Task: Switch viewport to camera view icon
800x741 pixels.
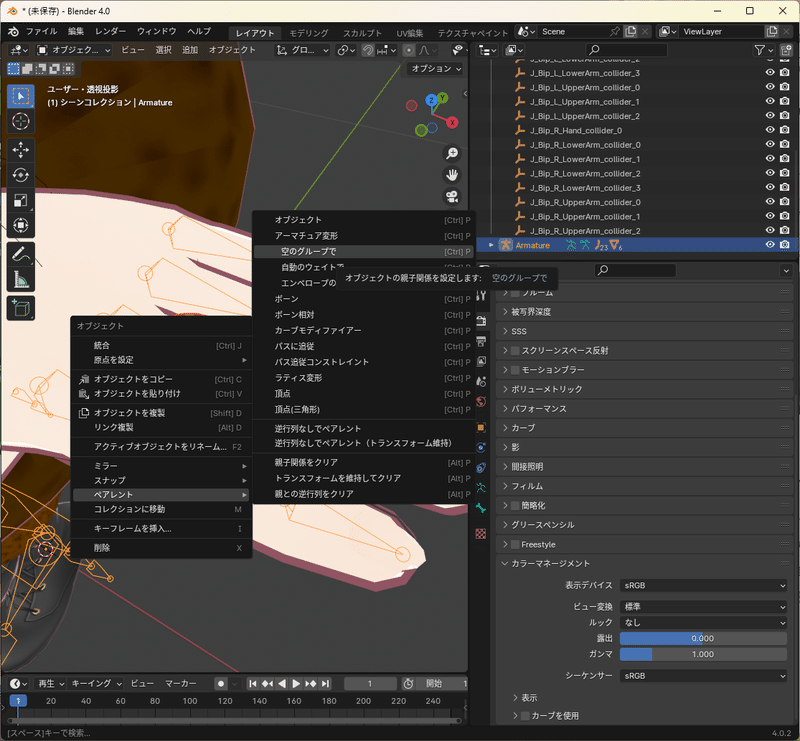Action: pos(452,196)
